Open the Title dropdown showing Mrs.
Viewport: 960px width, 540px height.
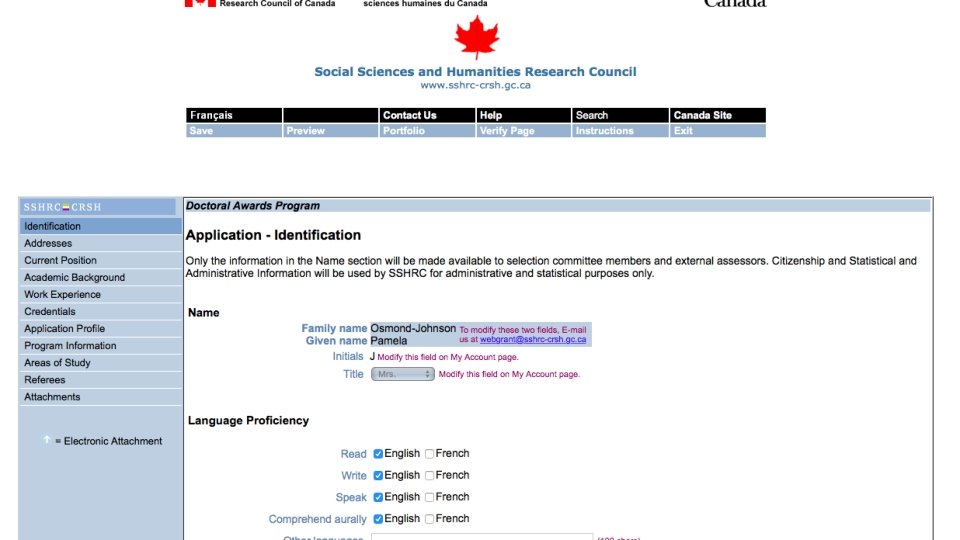(403, 374)
